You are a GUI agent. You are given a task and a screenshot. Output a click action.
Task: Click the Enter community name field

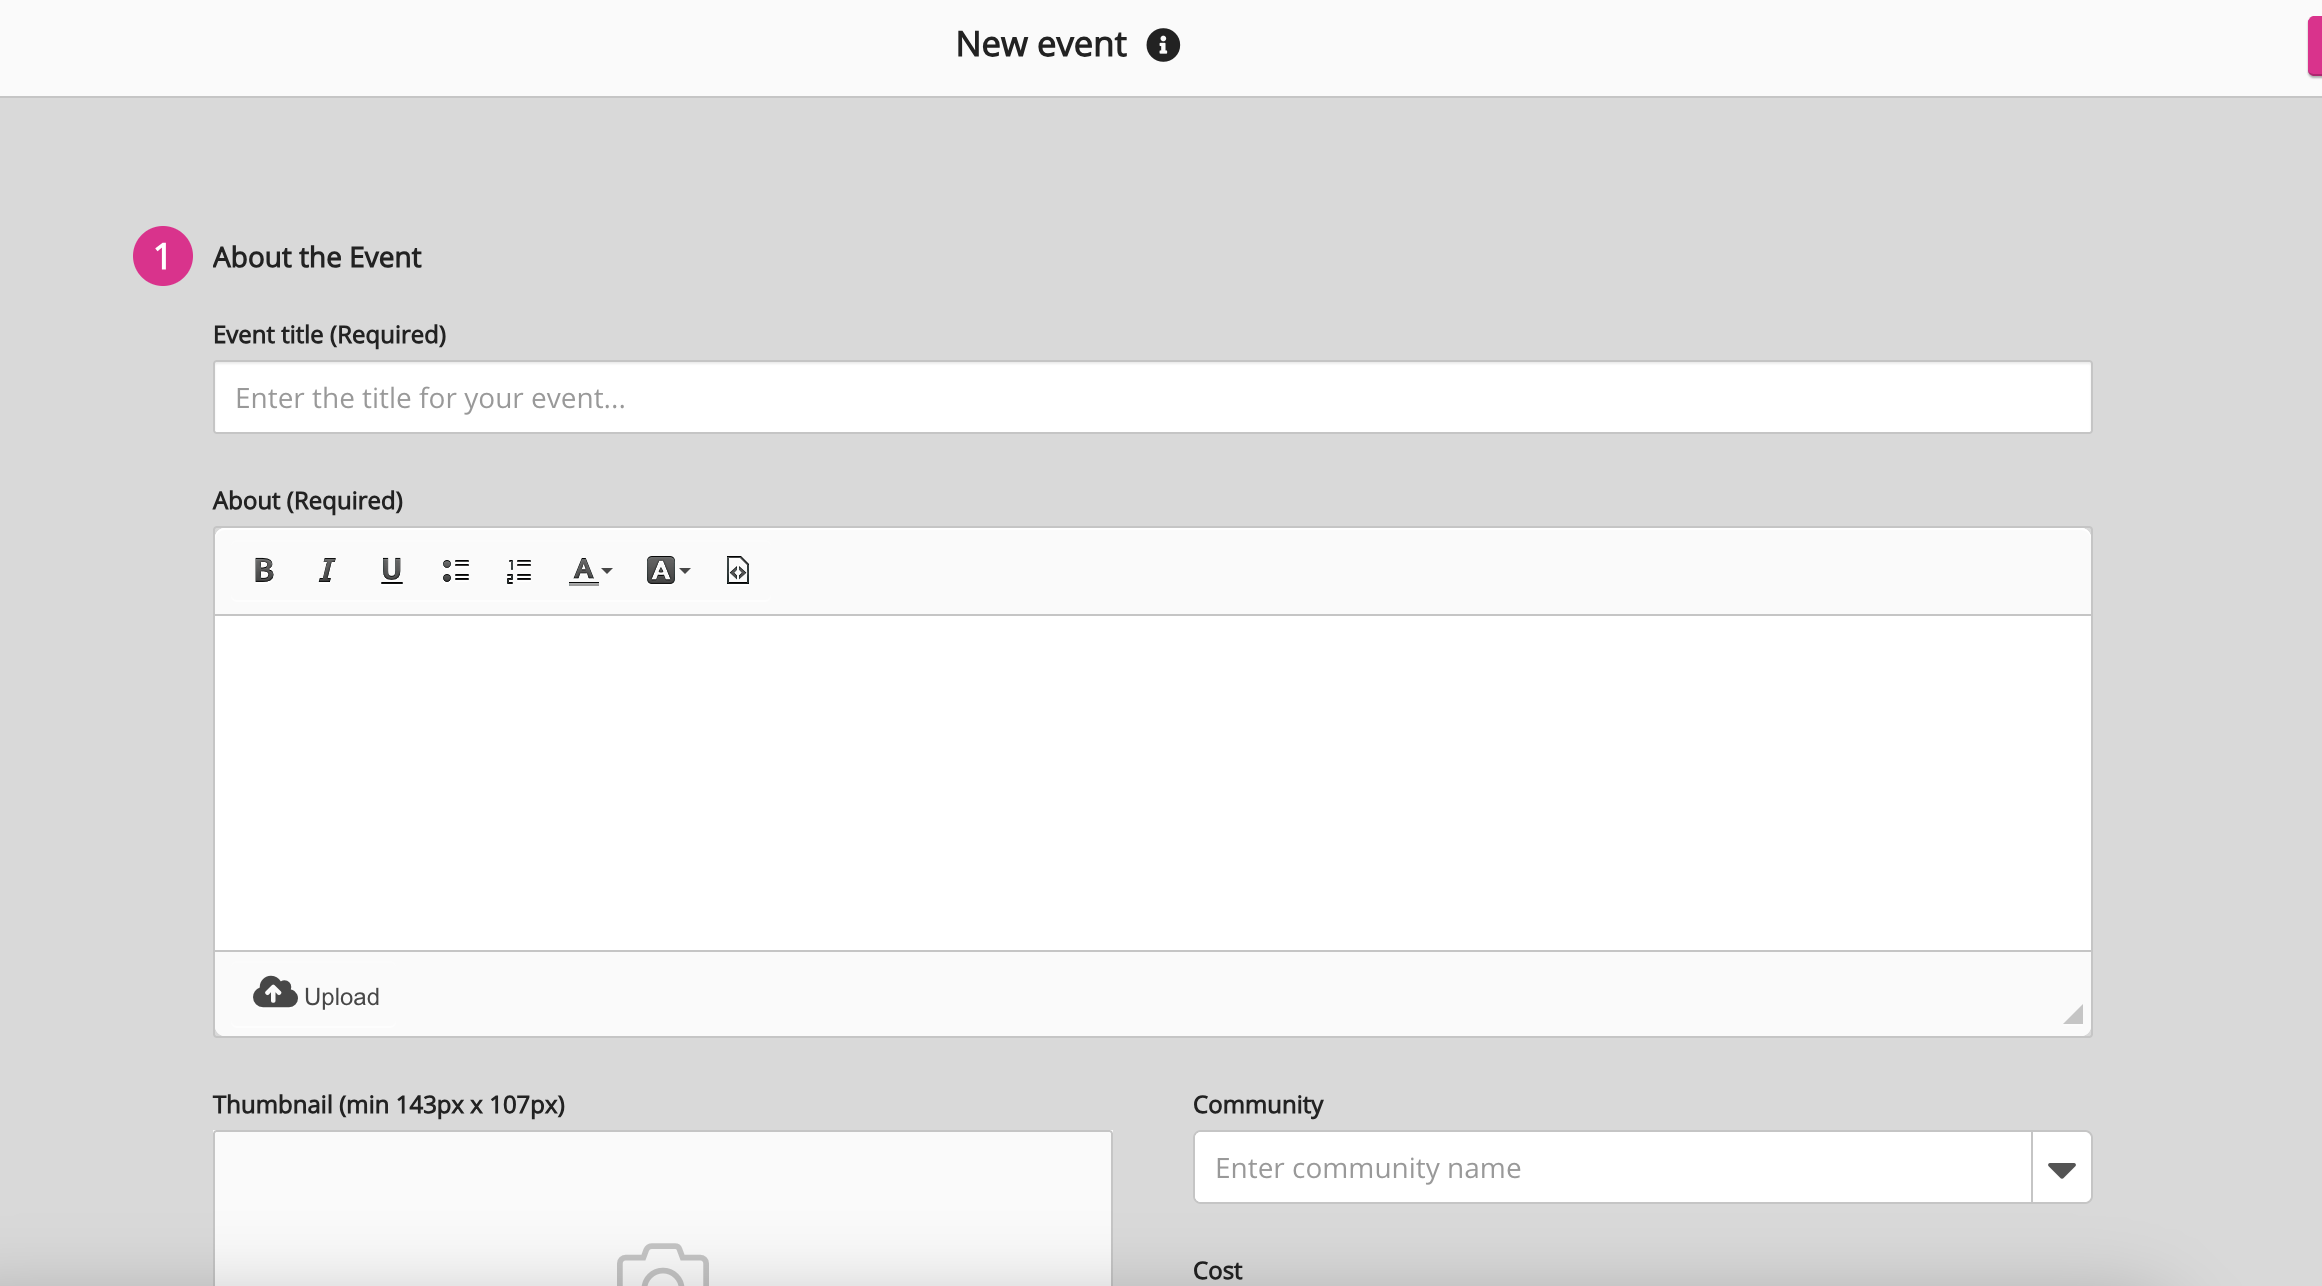pyautogui.click(x=1612, y=1168)
